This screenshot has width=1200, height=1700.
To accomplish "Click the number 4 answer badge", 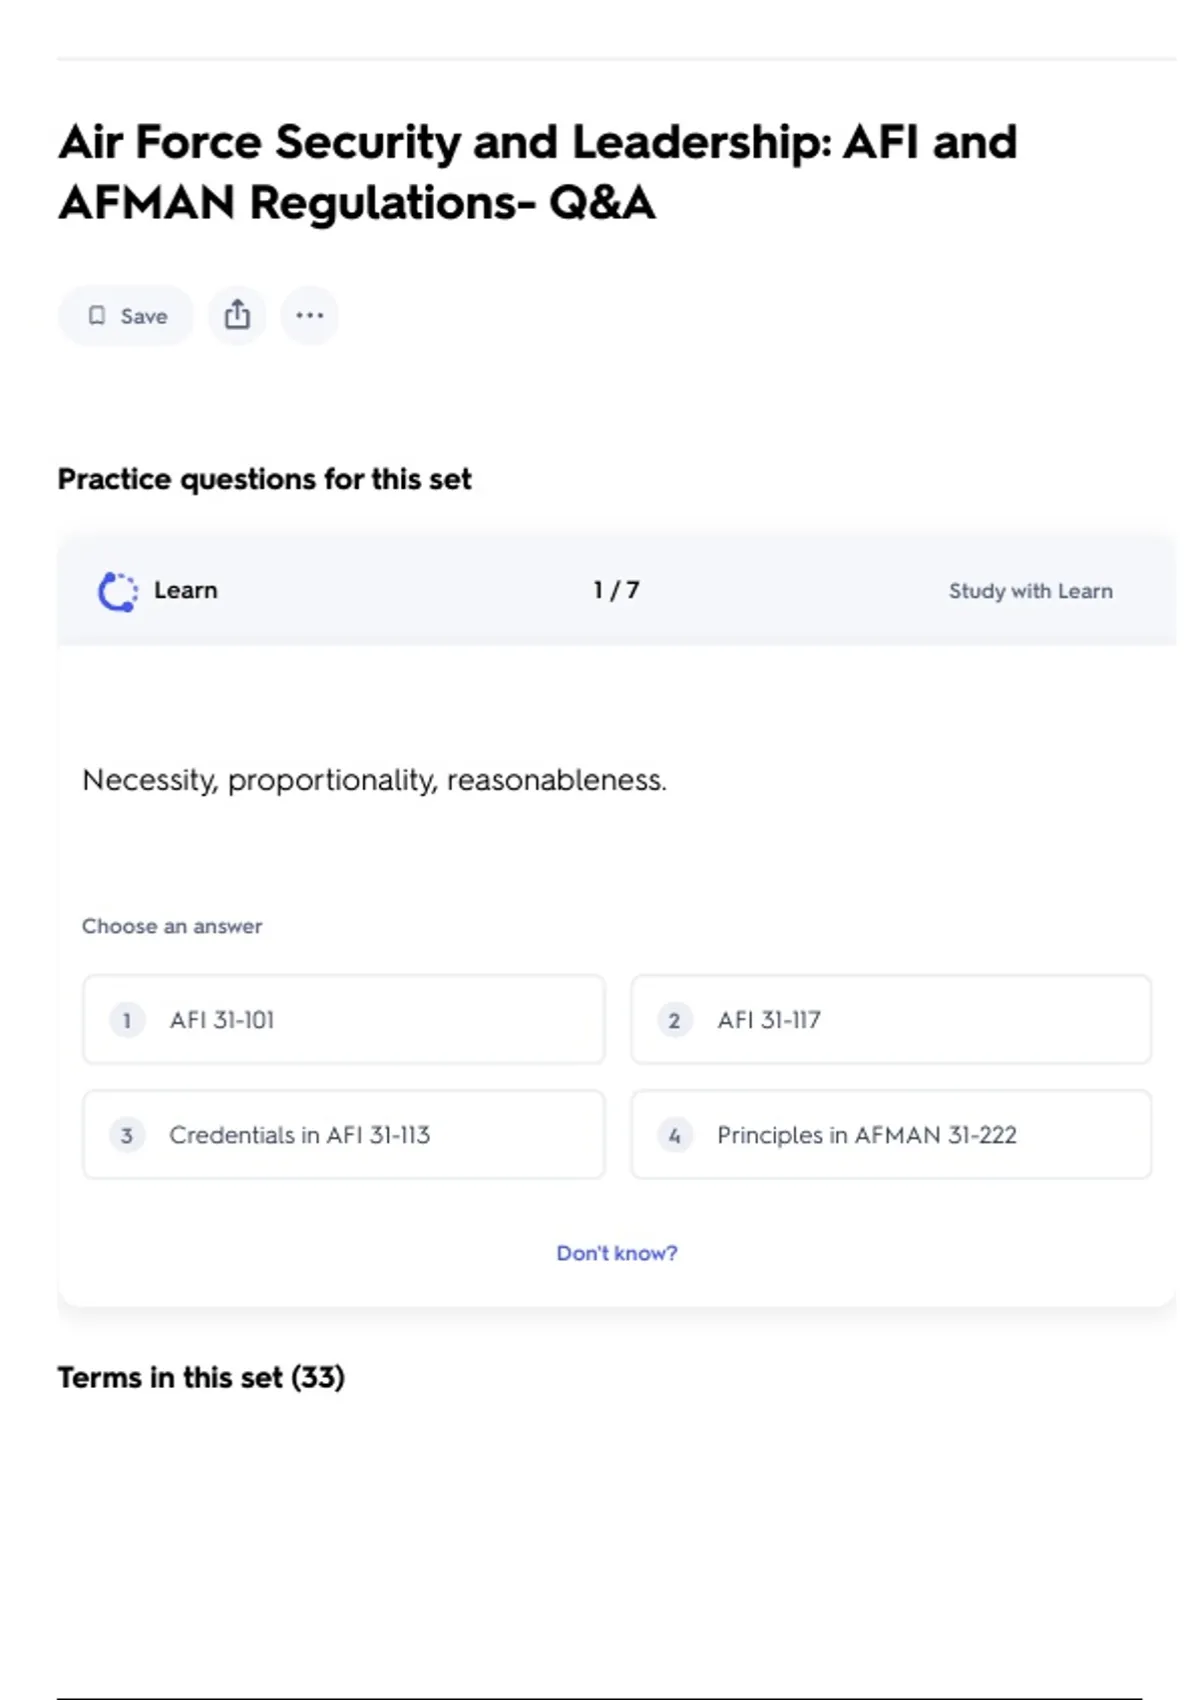I will click(674, 1135).
